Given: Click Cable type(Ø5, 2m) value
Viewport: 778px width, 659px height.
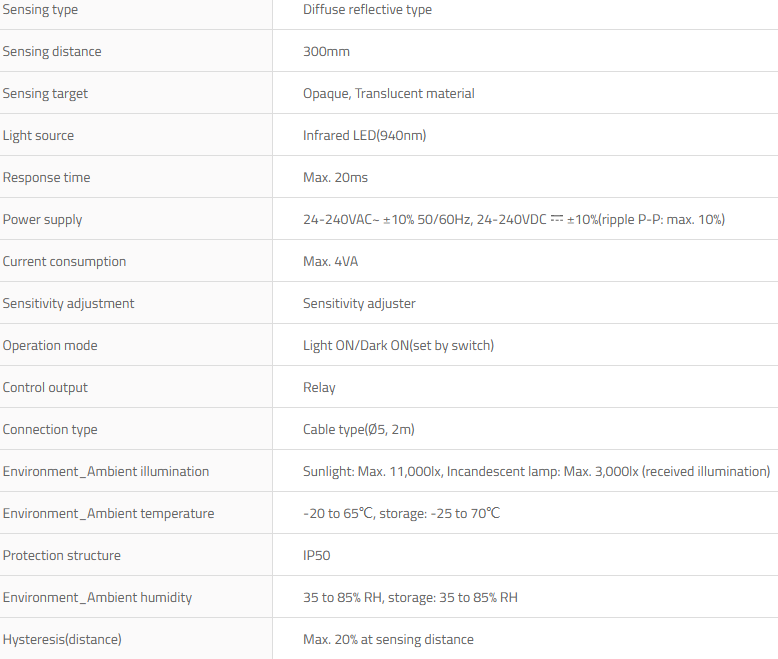Looking at the screenshot, I should (358, 430).
